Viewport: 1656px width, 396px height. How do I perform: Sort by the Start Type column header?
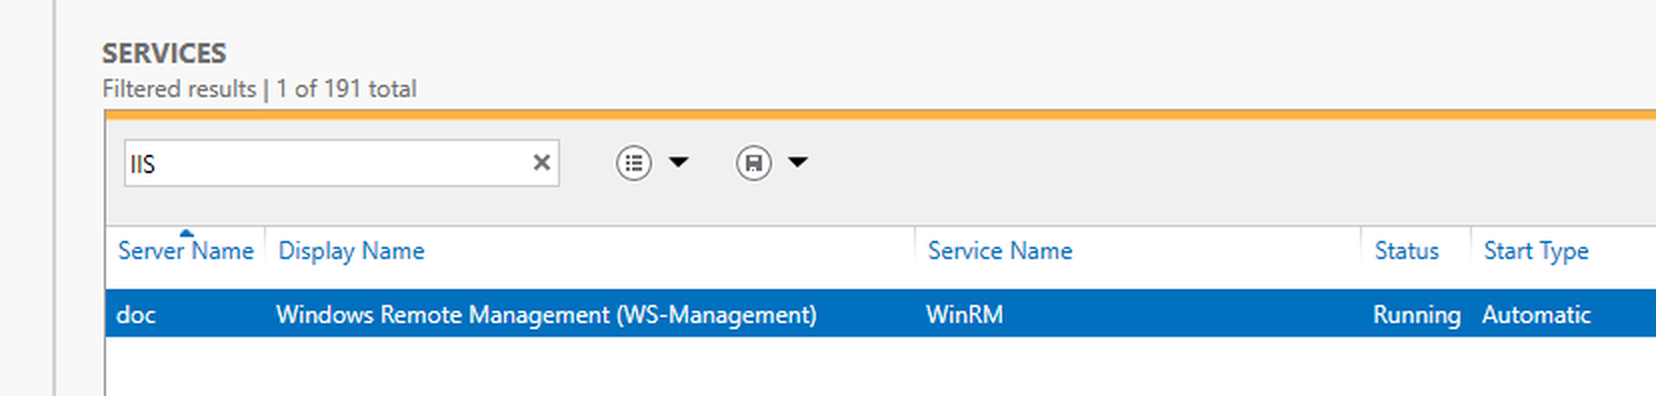coord(1536,251)
